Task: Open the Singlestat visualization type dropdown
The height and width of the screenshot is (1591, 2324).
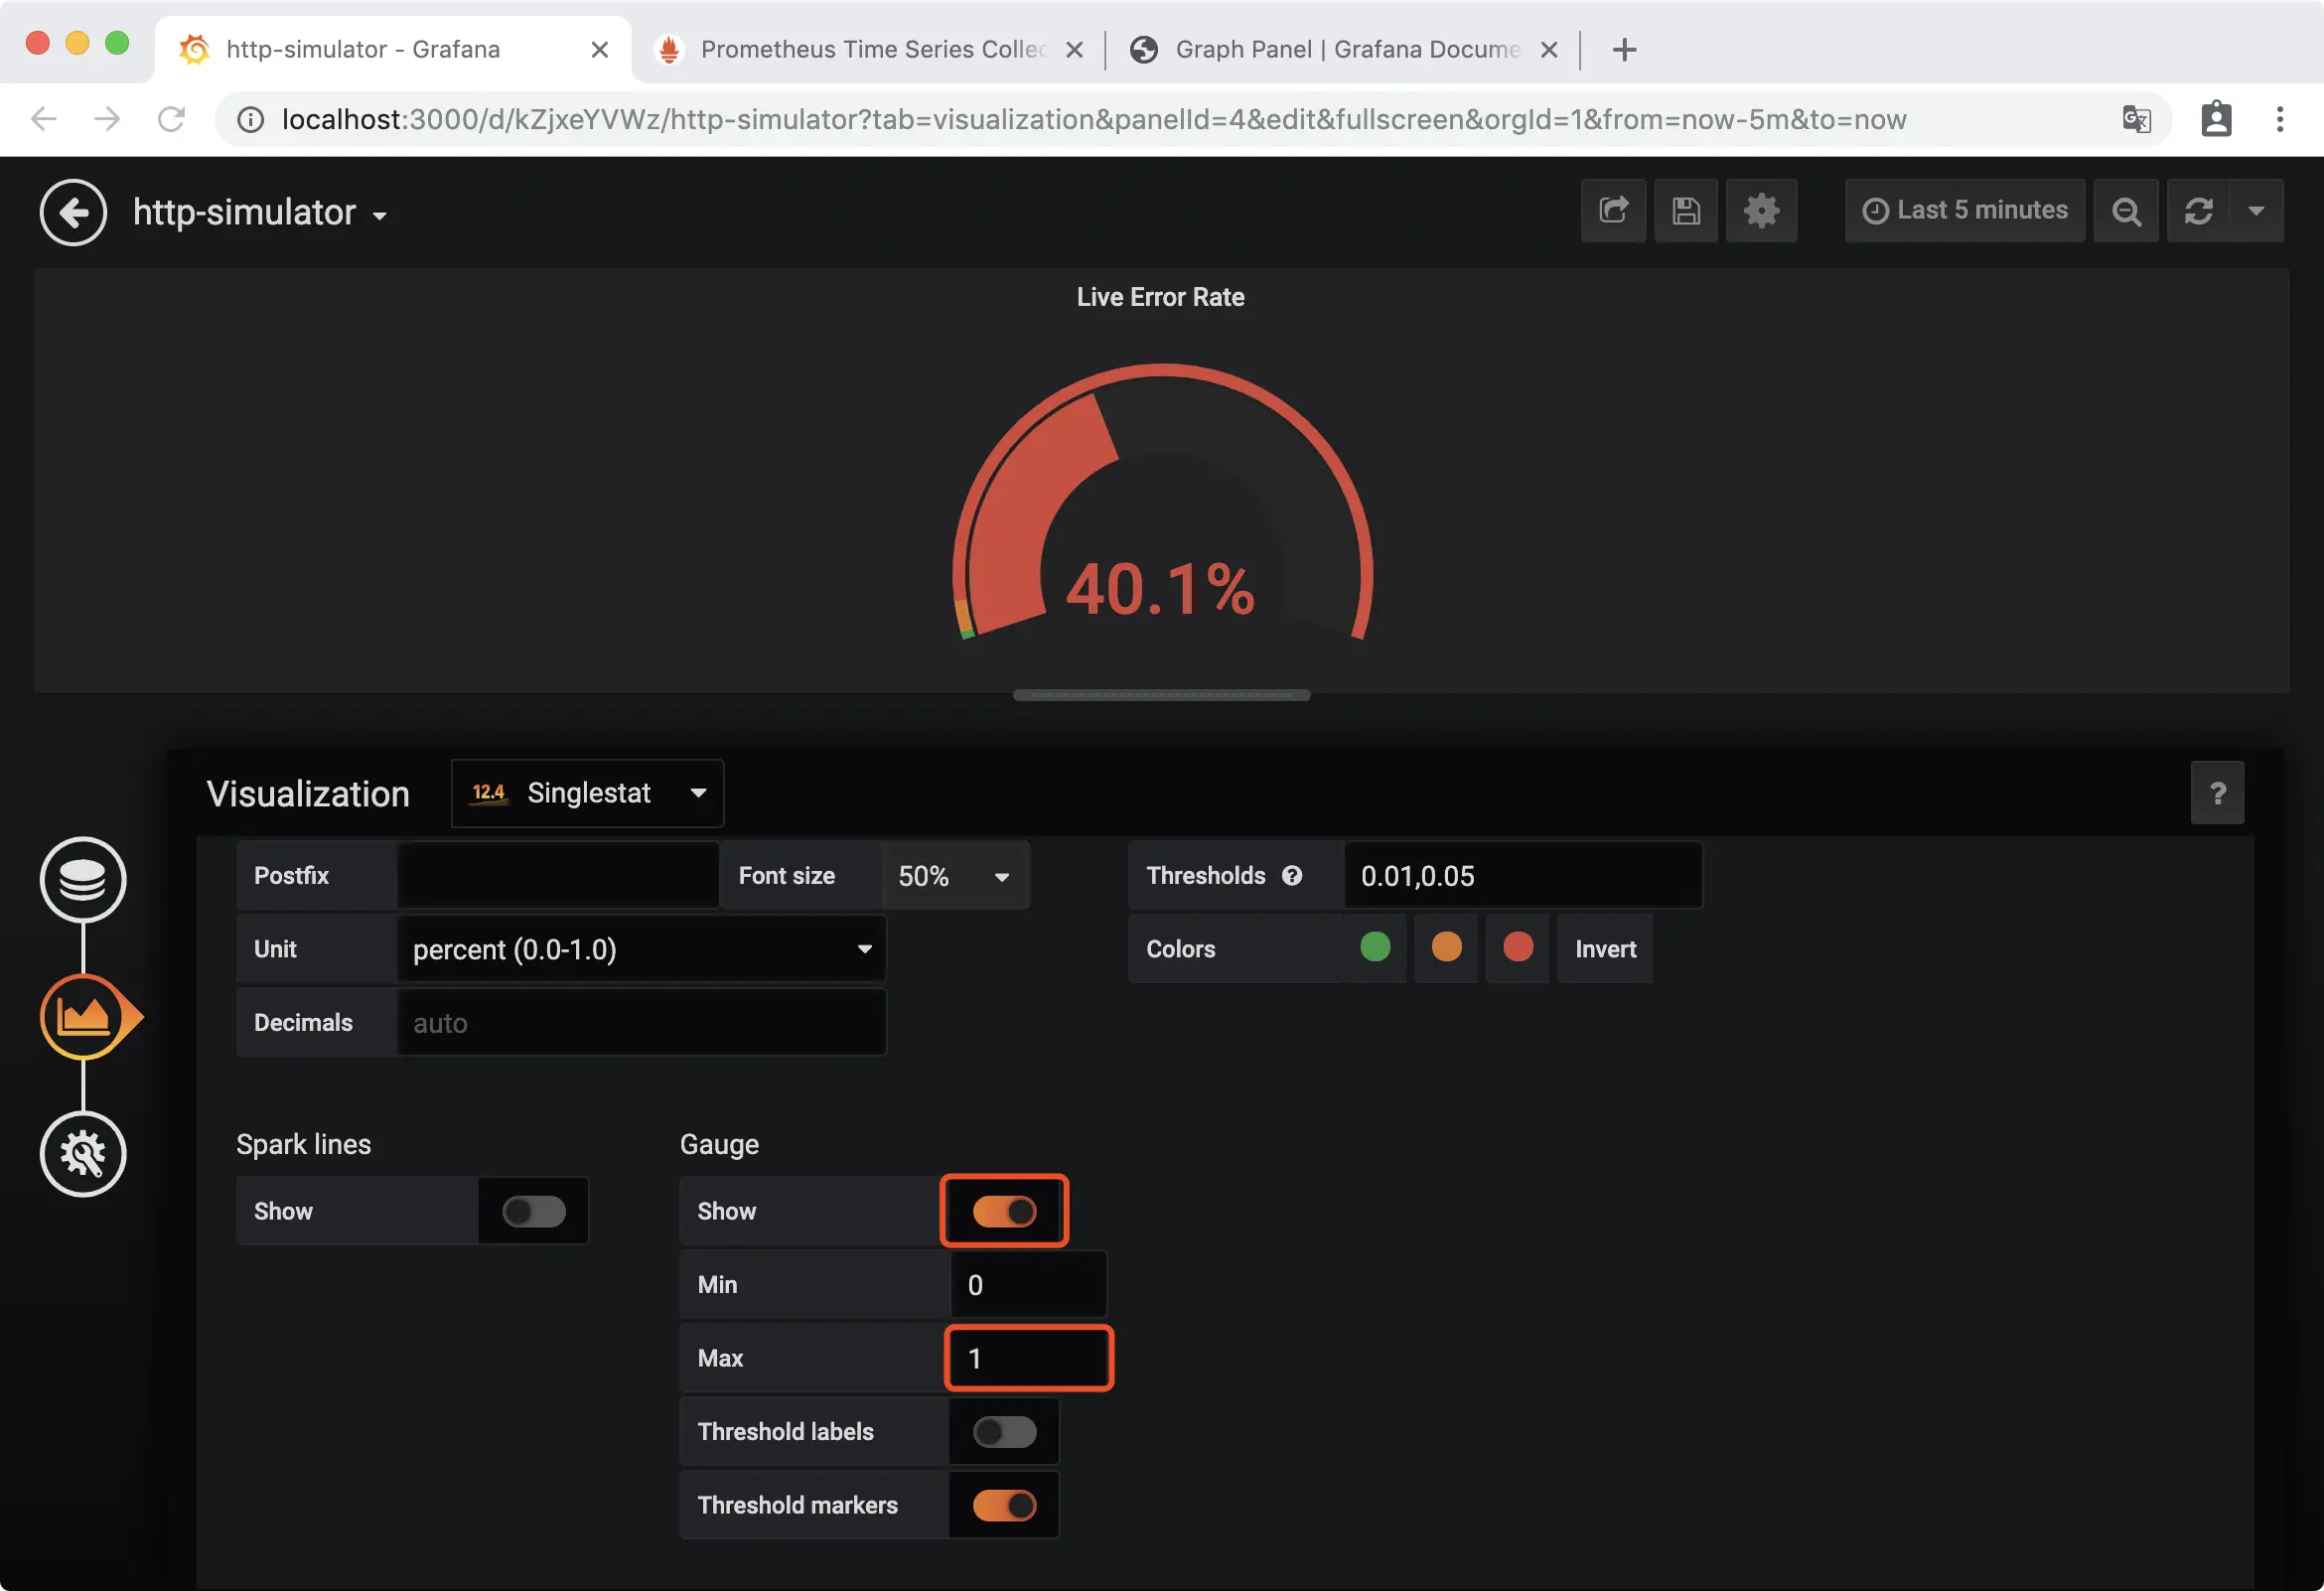Action: pos(587,794)
